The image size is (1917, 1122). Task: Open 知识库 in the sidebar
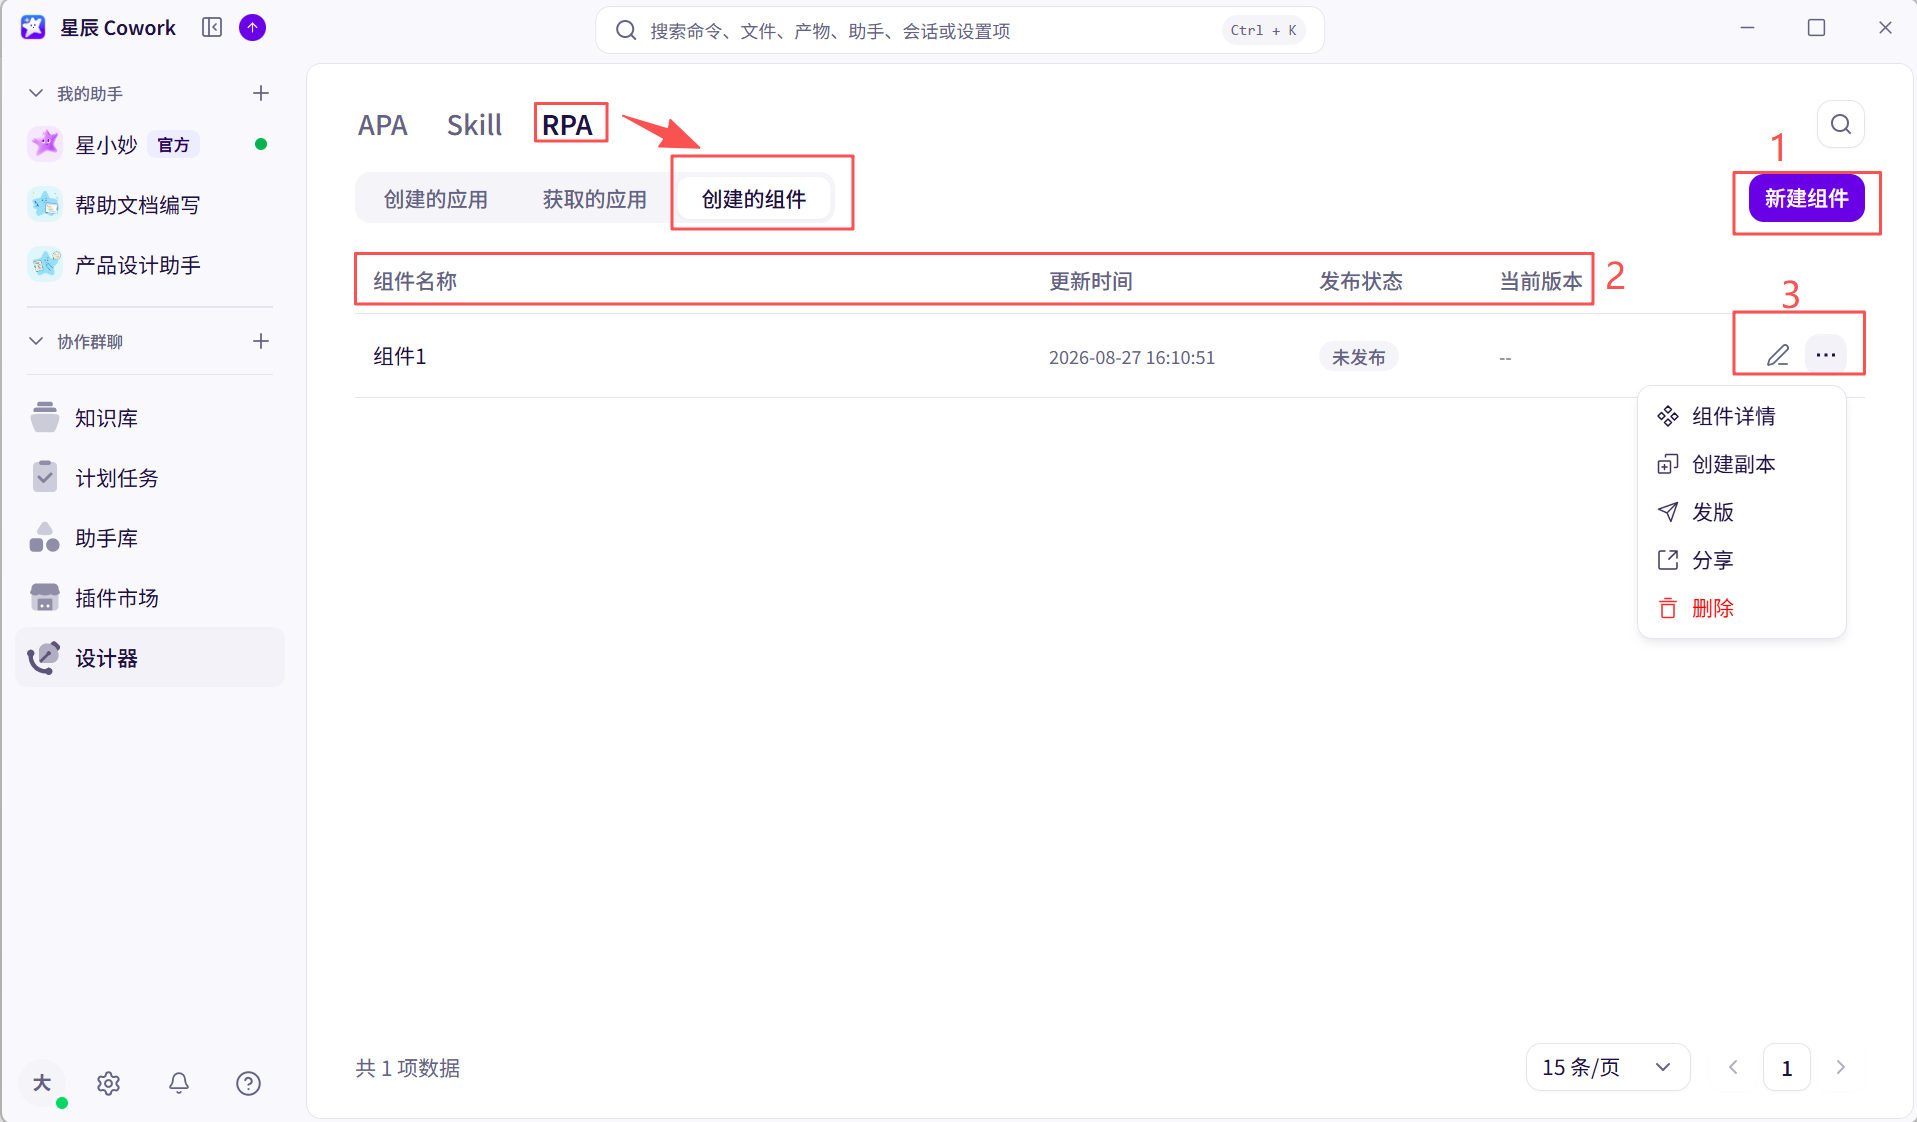(150, 418)
